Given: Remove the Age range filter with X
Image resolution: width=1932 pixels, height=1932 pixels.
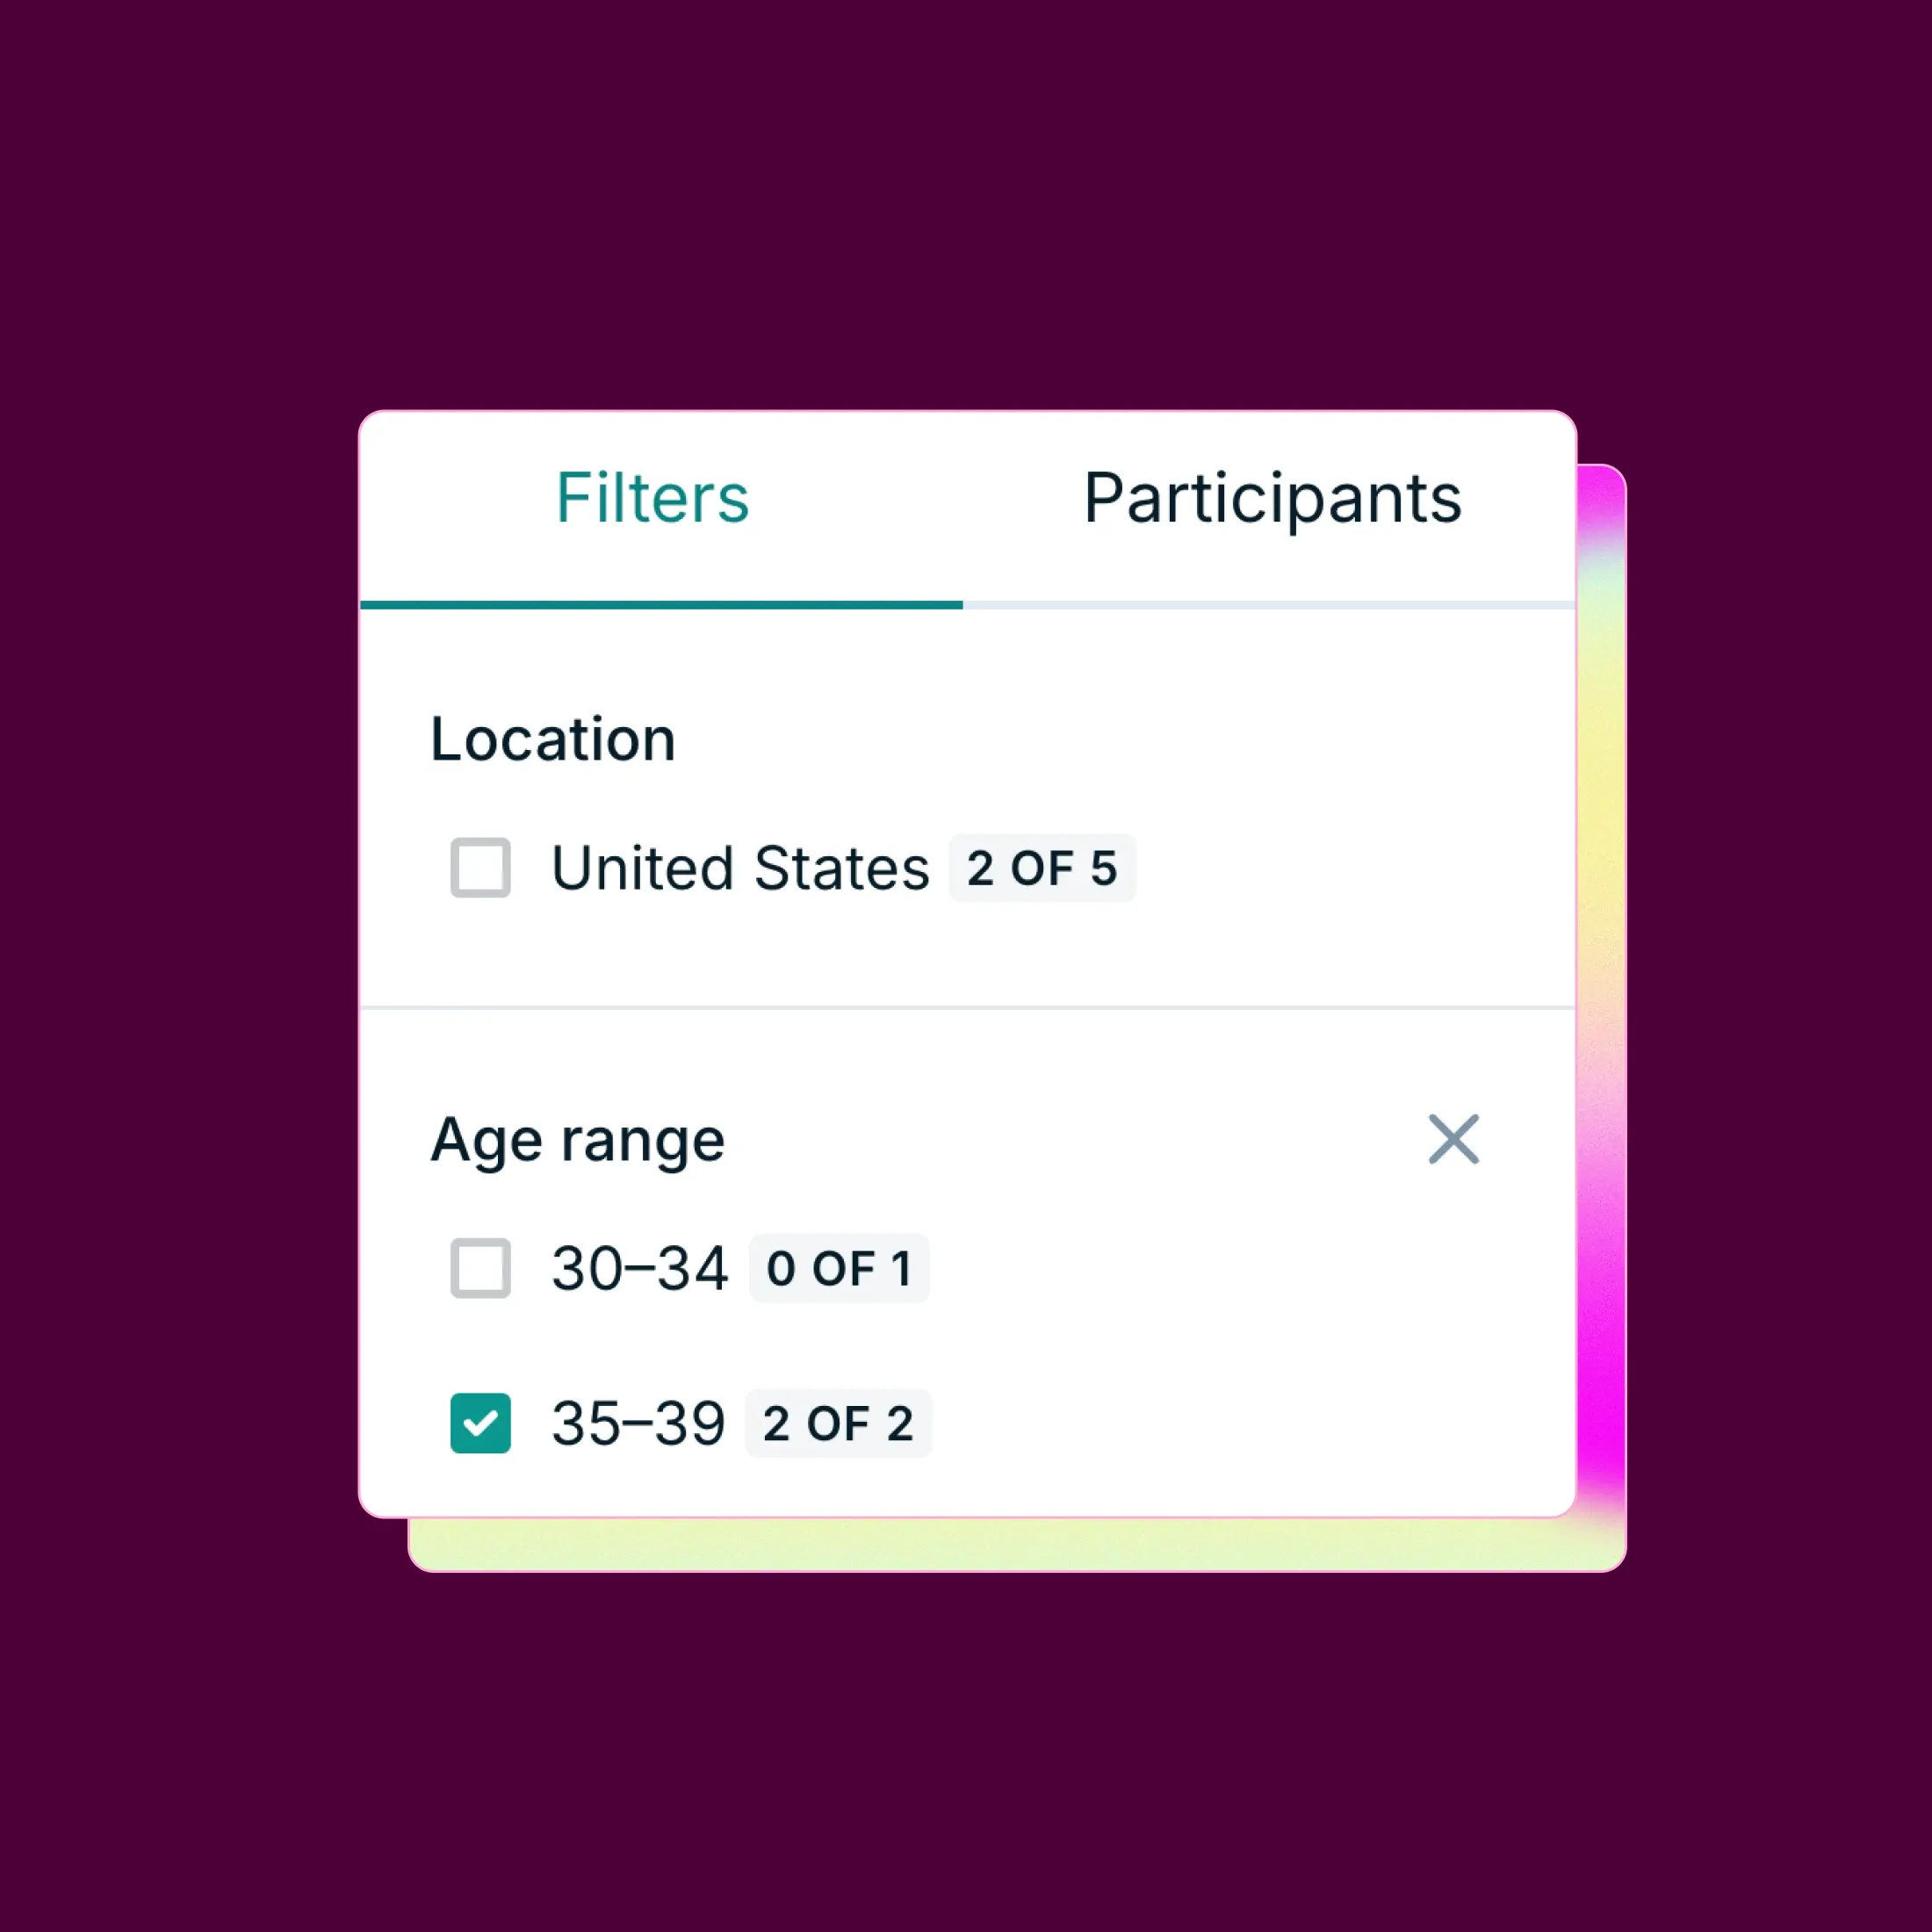Looking at the screenshot, I should tap(1453, 1139).
